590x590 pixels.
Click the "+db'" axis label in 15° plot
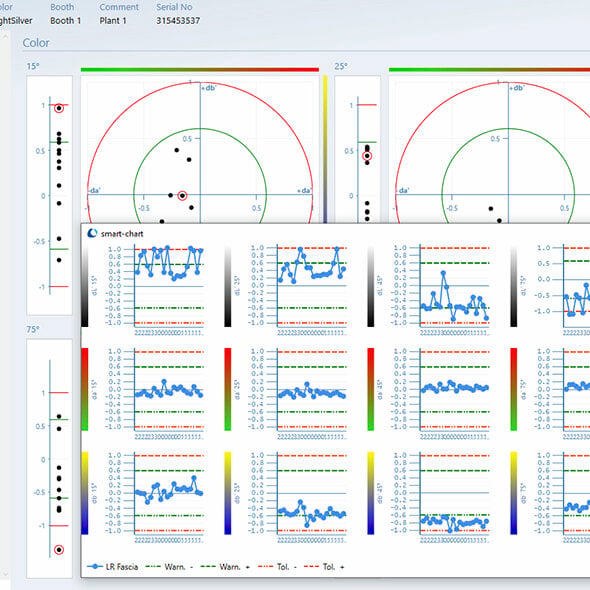pos(209,88)
